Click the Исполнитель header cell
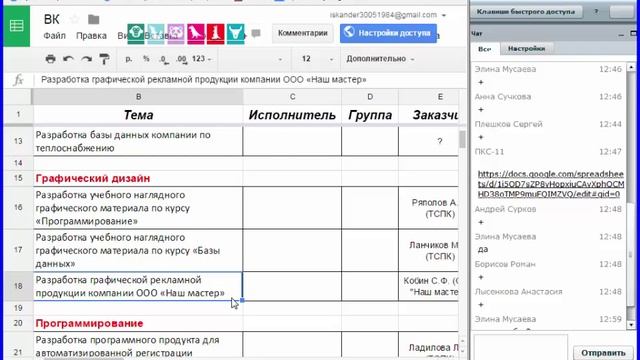Screen dimensions: 640x360 coord(292,115)
